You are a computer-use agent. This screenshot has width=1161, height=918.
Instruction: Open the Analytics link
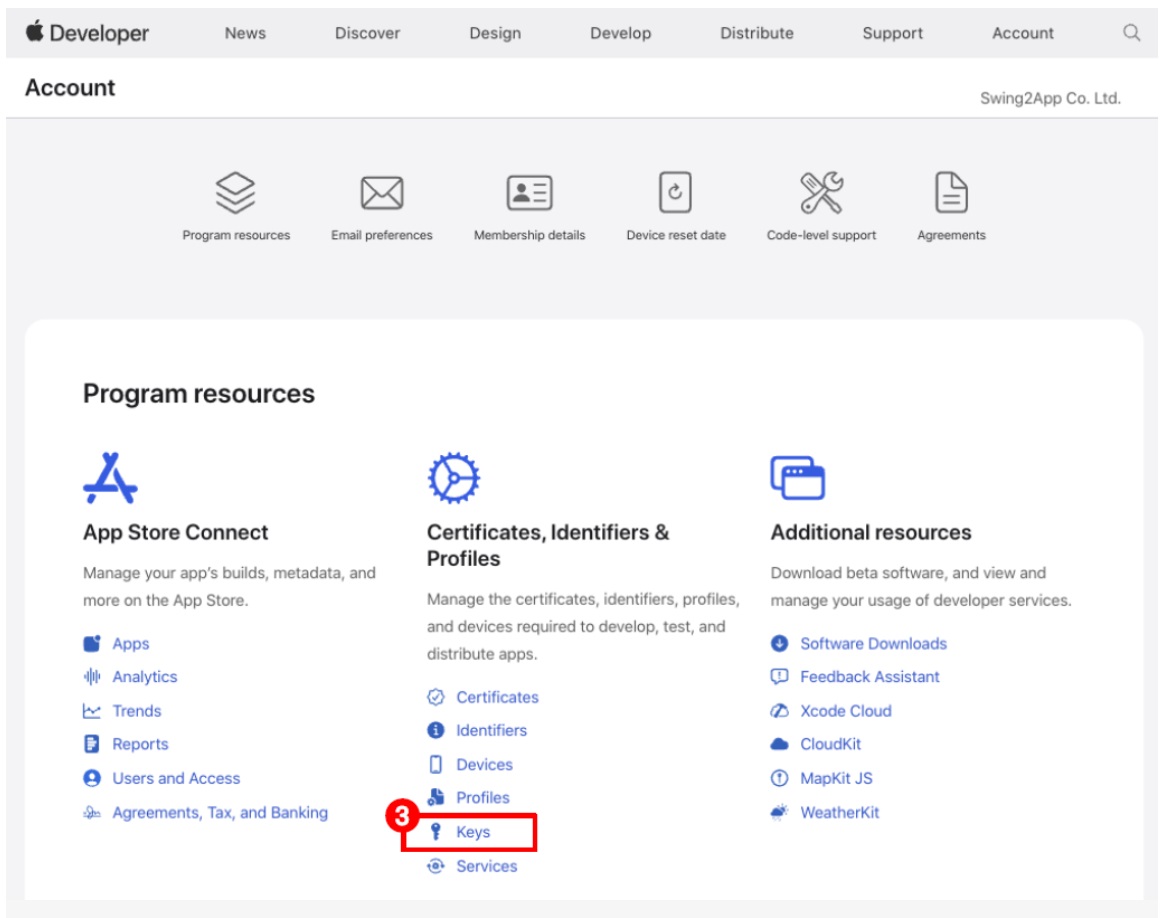pyautogui.click(x=145, y=677)
